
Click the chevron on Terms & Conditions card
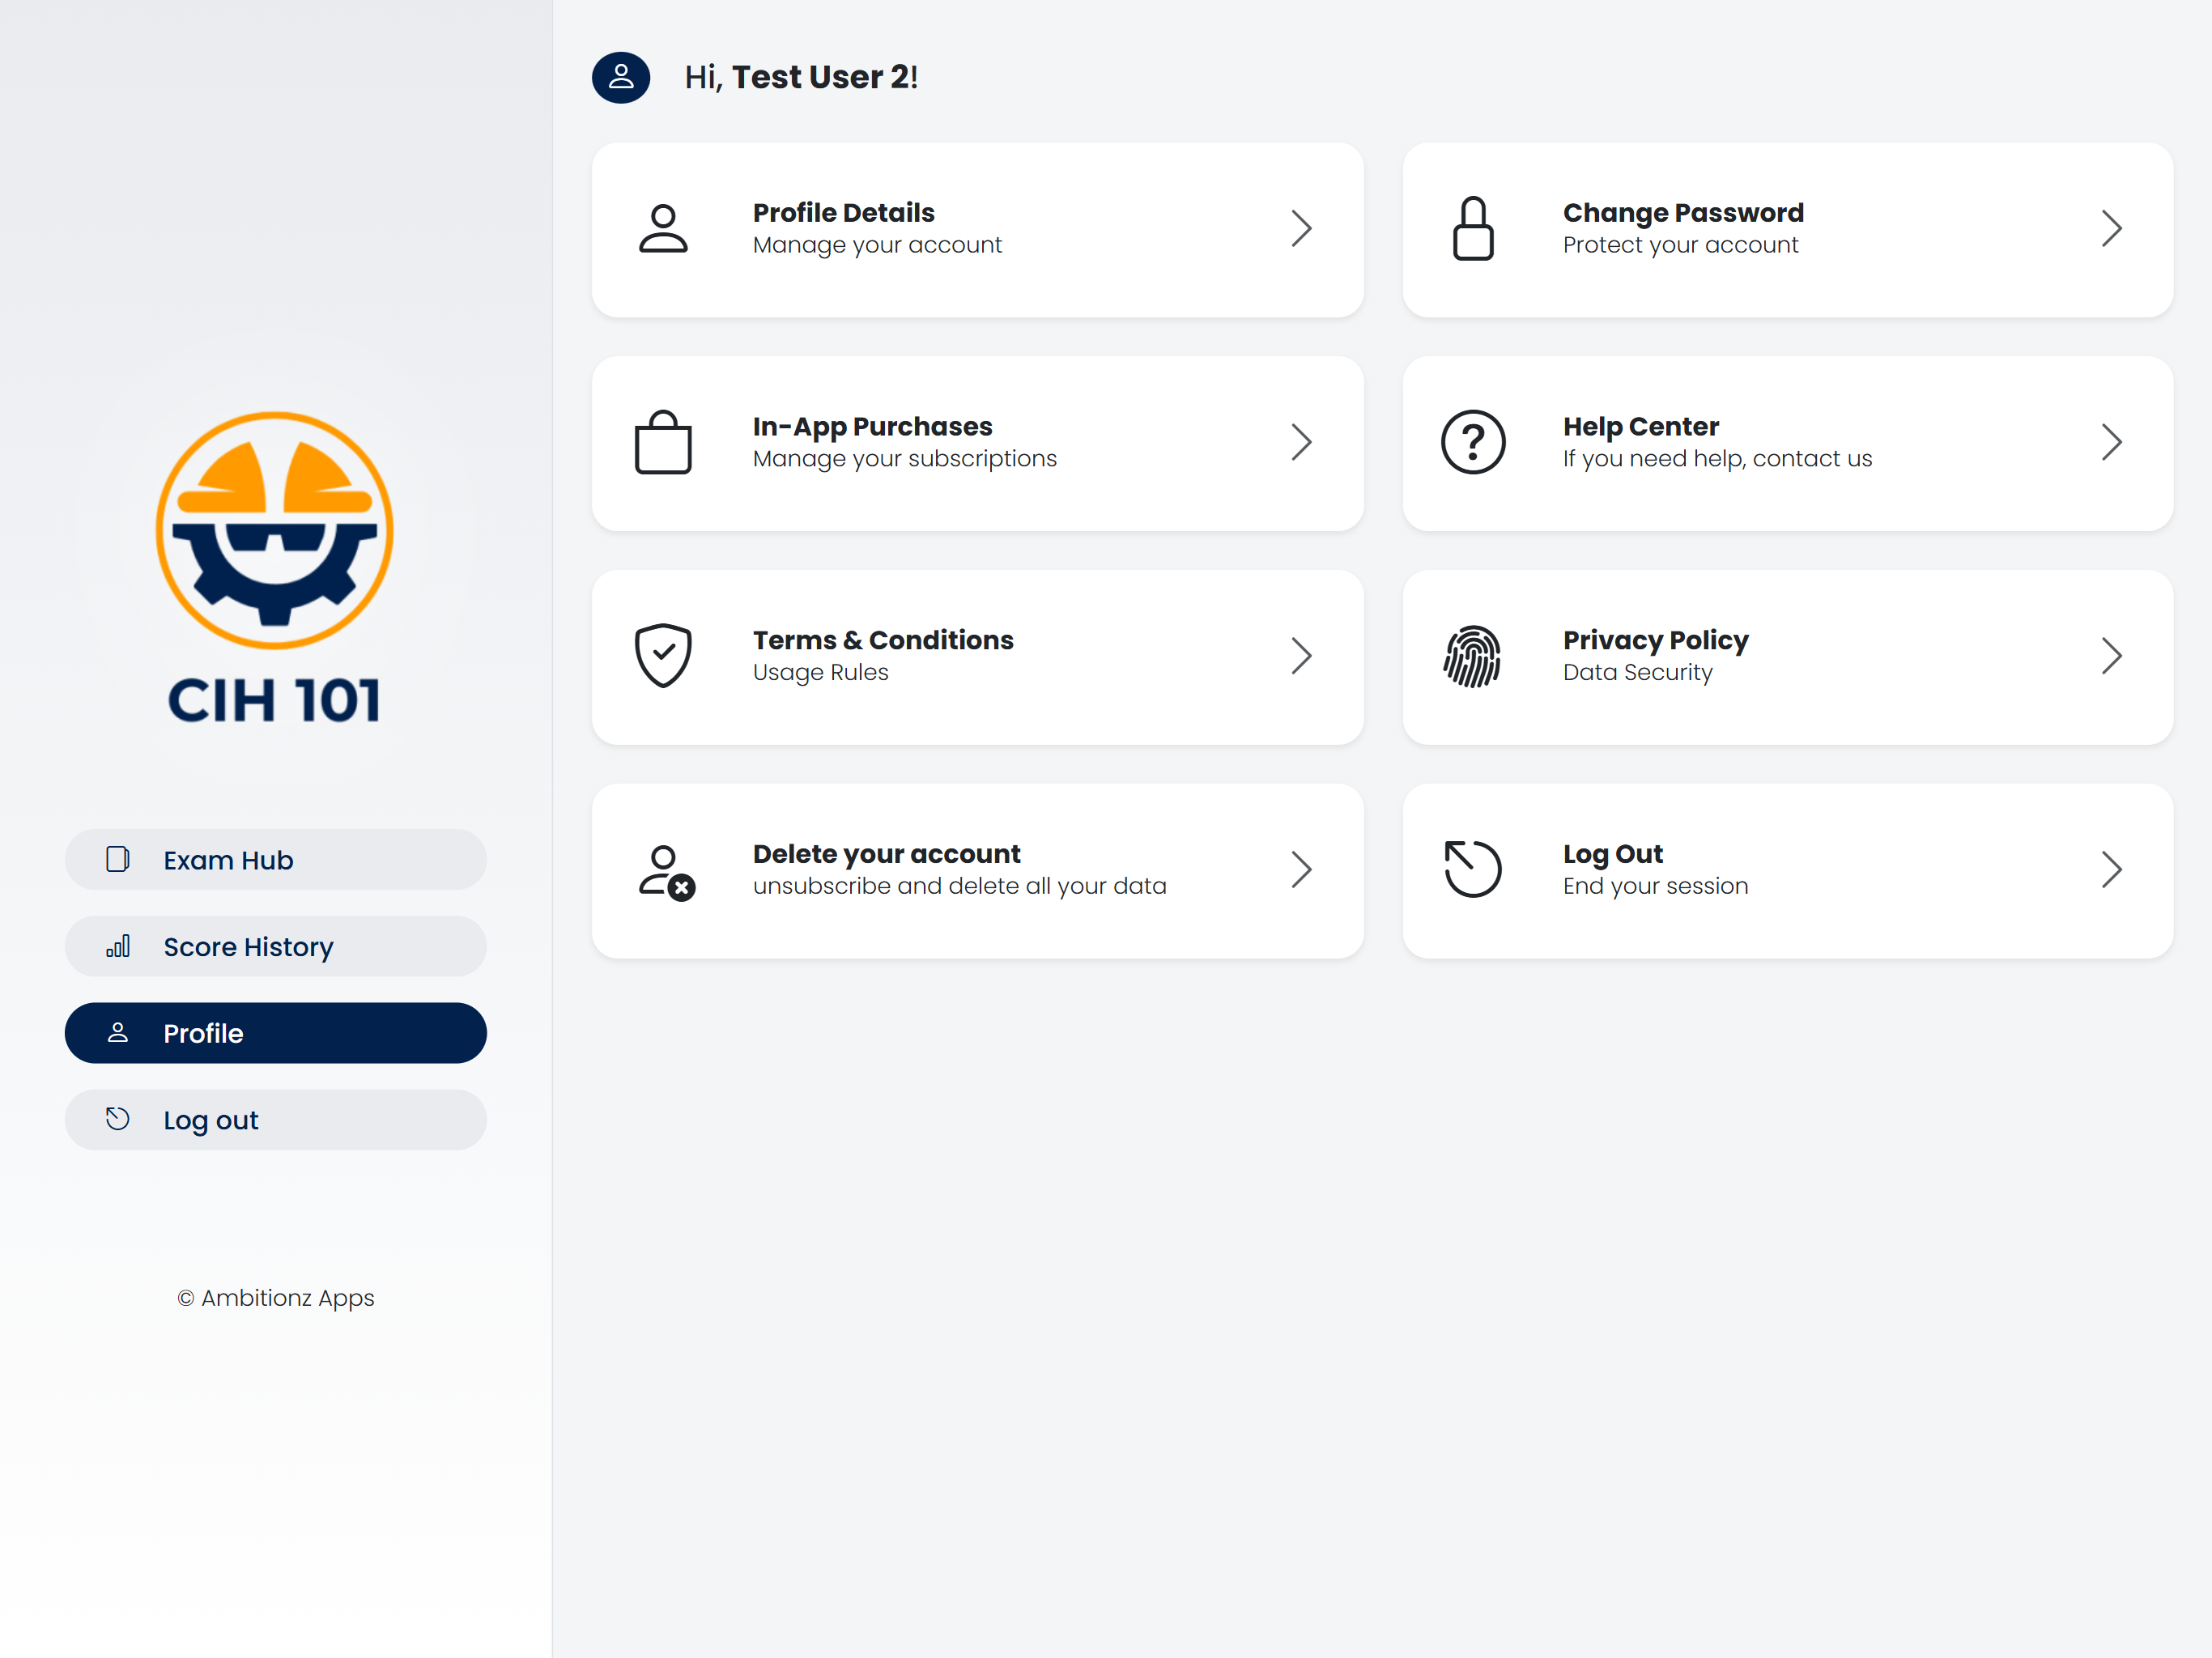pos(1301,656)
